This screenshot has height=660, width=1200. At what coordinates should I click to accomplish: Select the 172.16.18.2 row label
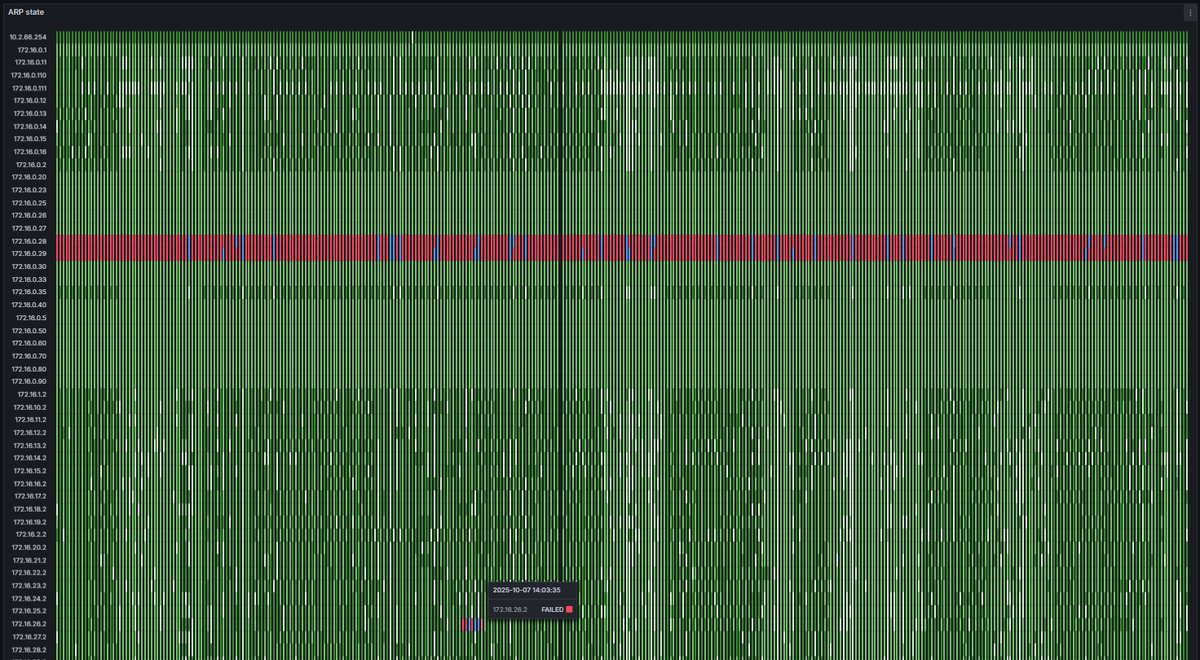click(30, 509)
